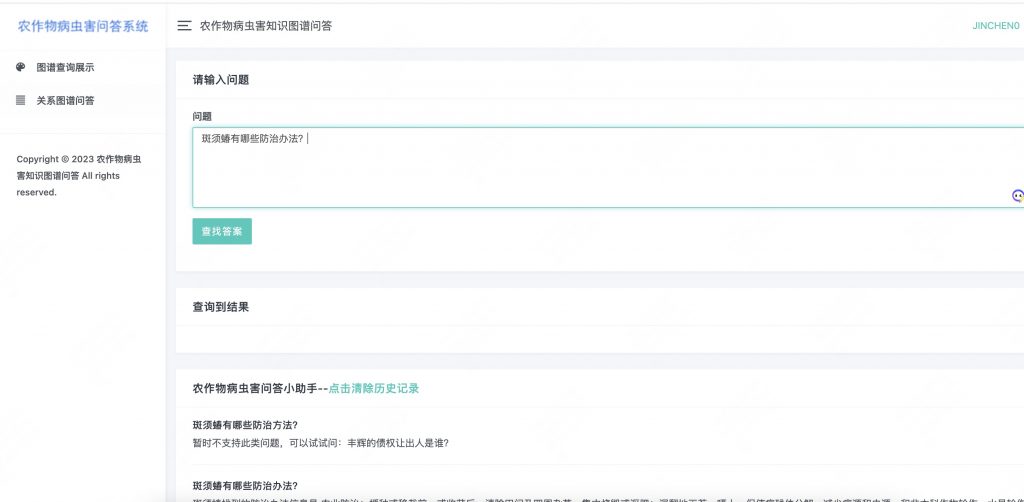Open 关系图谱问答 in the sidebar
This screenshot has width=1024, height=502.
click(65, 101)
